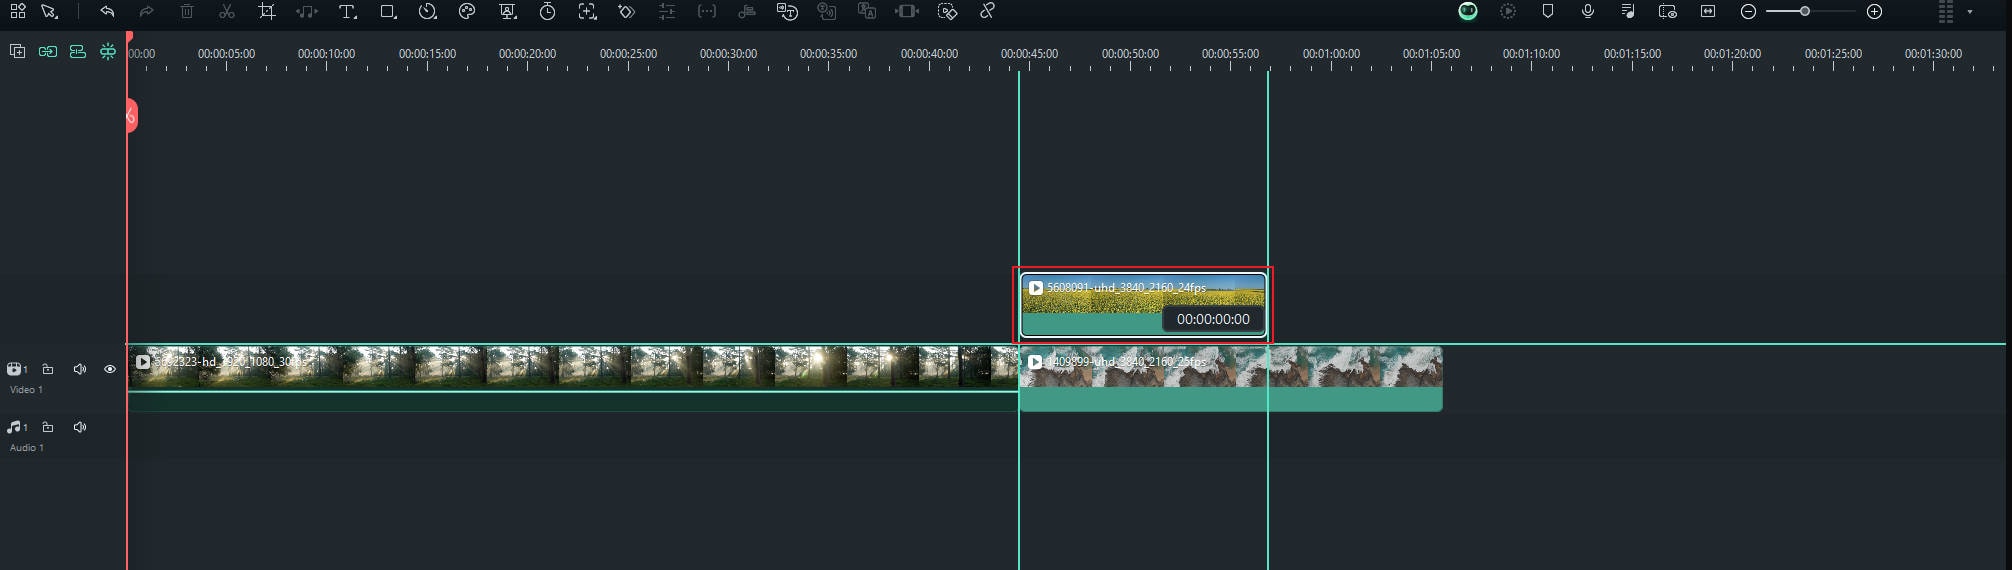2012x570 pixels.
Task: Click the dashed box keyframe icon
Action: point(948,11)
